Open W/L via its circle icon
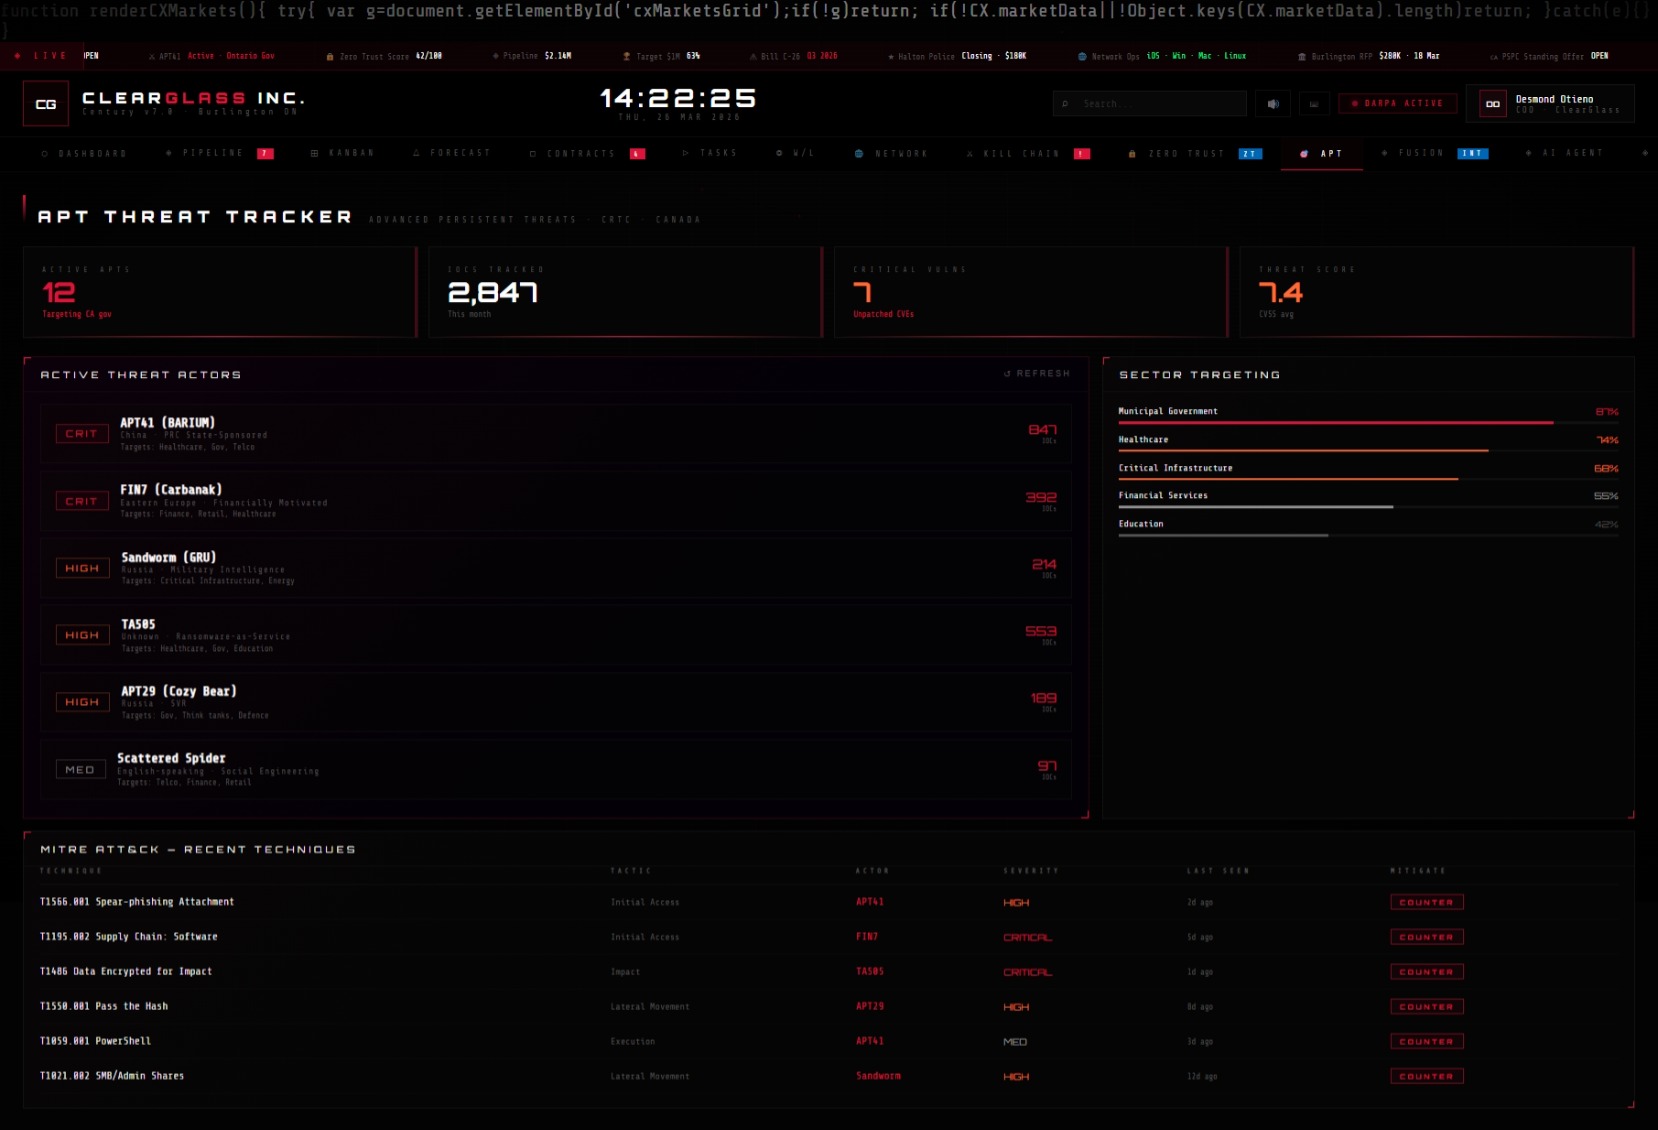This screenshot has height=1130, width=1658. pos(779,153)
